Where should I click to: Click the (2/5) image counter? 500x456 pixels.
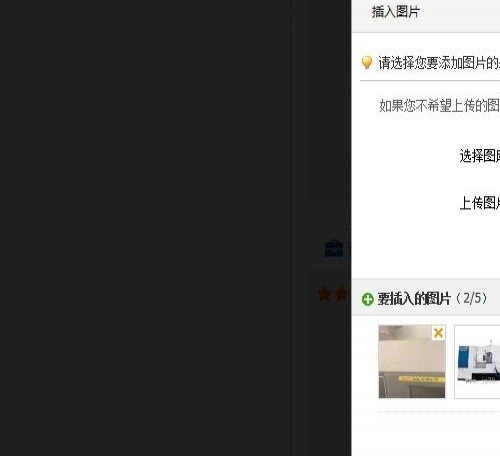click(471, 298)
